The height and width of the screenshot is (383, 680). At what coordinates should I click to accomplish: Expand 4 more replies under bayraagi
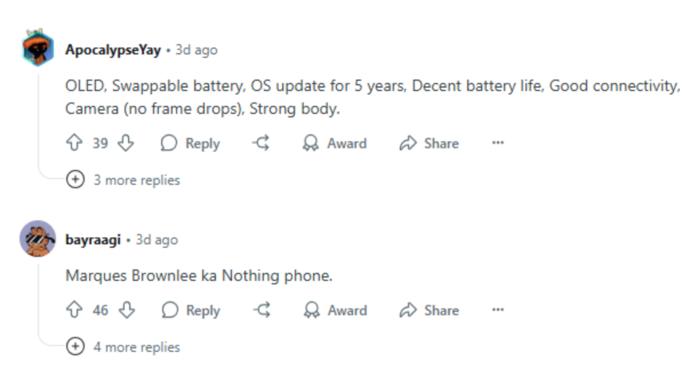point(123,347)
